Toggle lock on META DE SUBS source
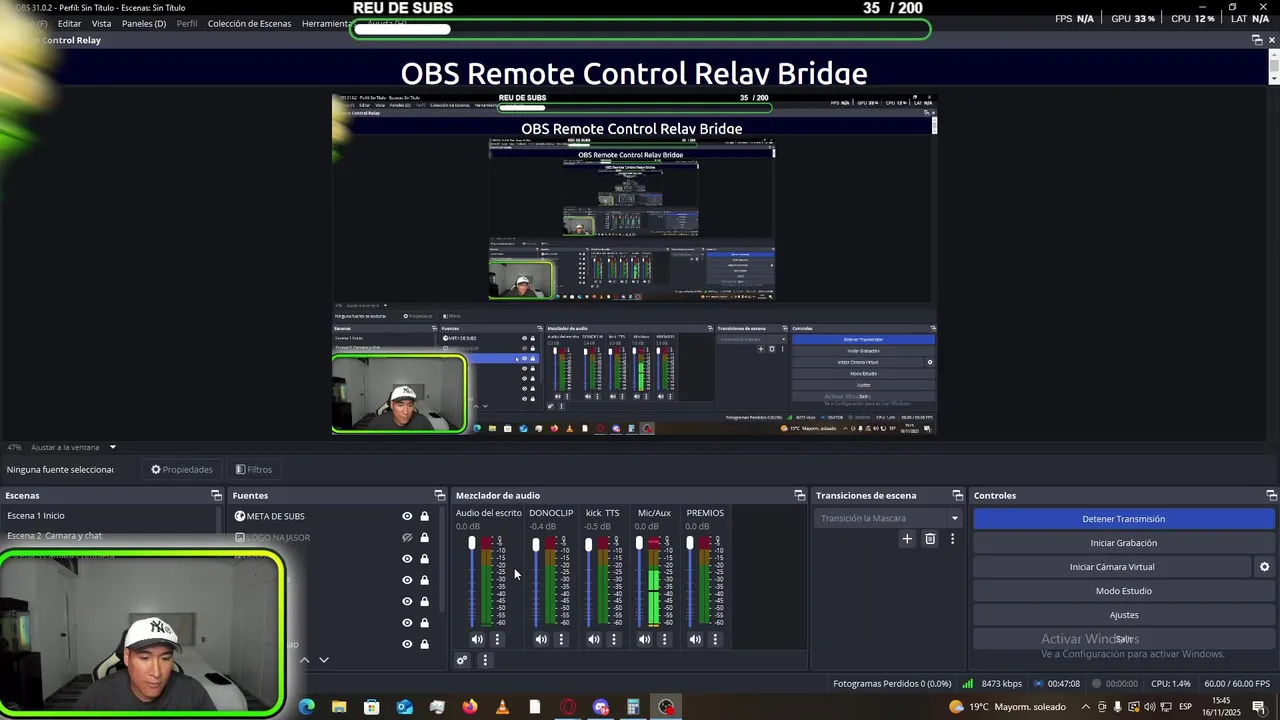The height and width of the screenshot is (720, 1280). tap(424, 516)
